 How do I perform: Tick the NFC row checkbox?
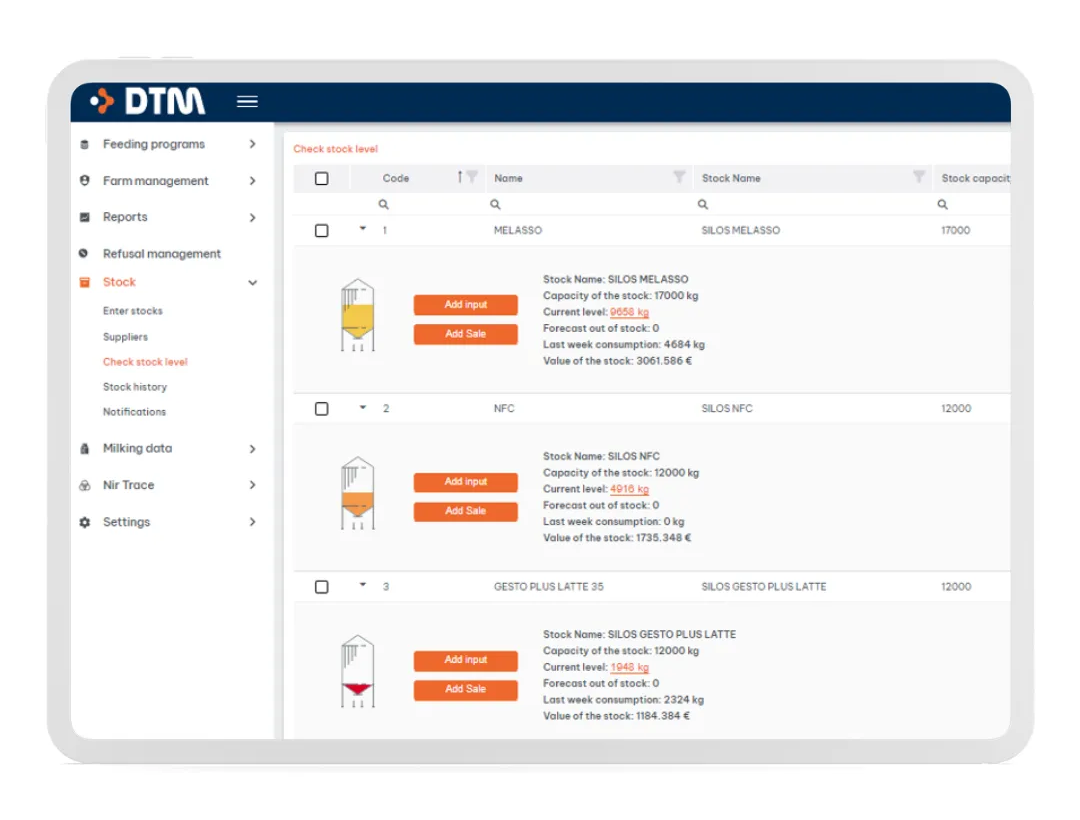click(x=321, y=409)
